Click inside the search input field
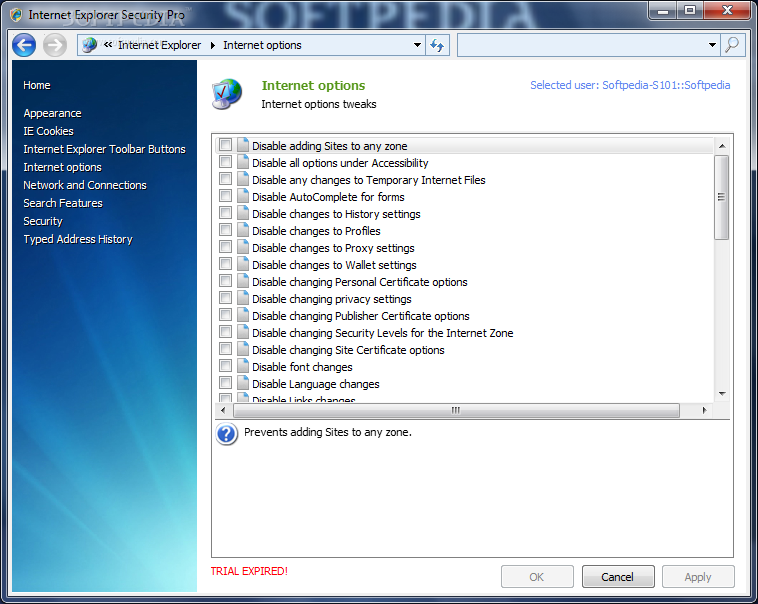The height and width of the screenshot is (604, 758). [582, 45]
